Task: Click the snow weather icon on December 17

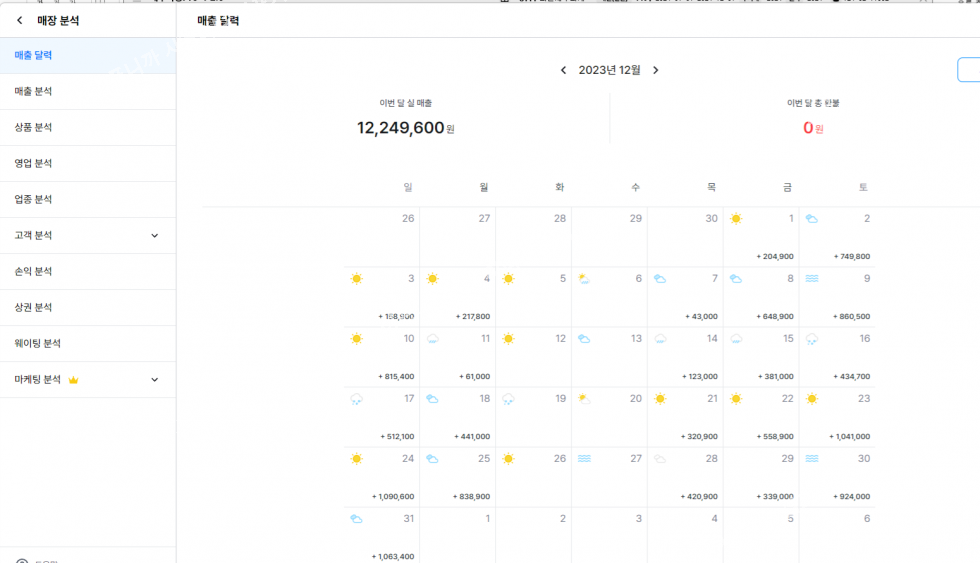Action: click(x=356, y=399)
